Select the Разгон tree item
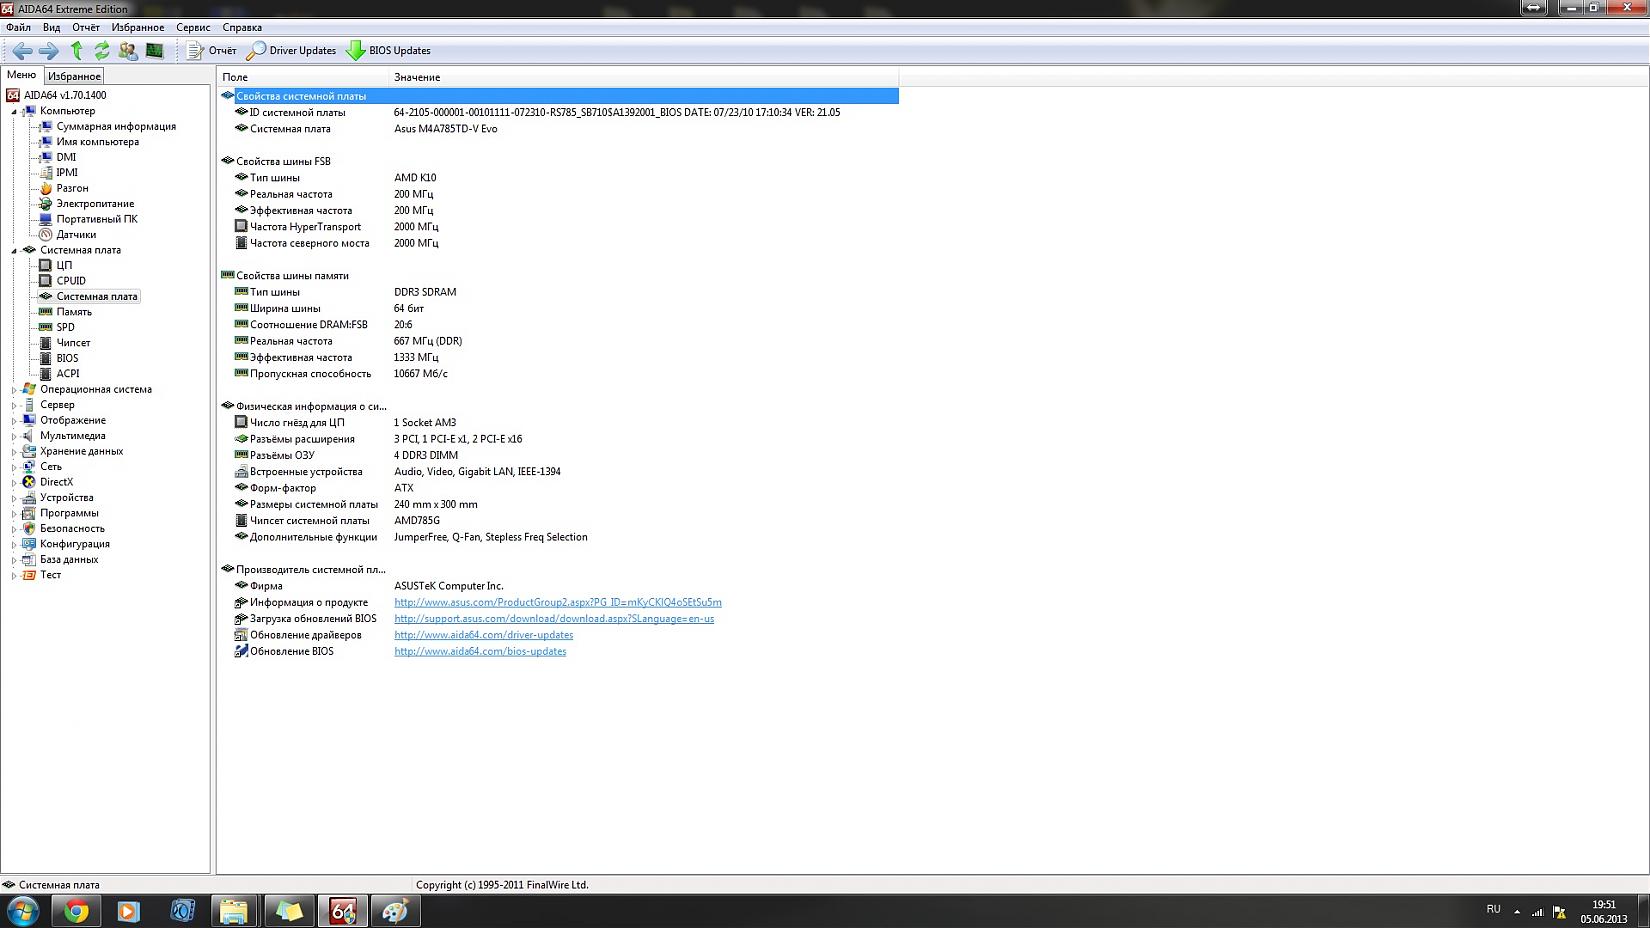This screenshot has height=928, width=1650. click(x=72, y=188)
